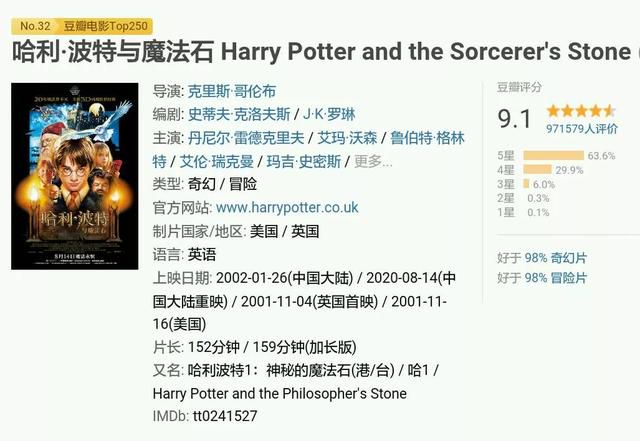640x441 pixels.
Task: Visit the official website www.harrypotter.co.uk
Action: click(287, 207)
